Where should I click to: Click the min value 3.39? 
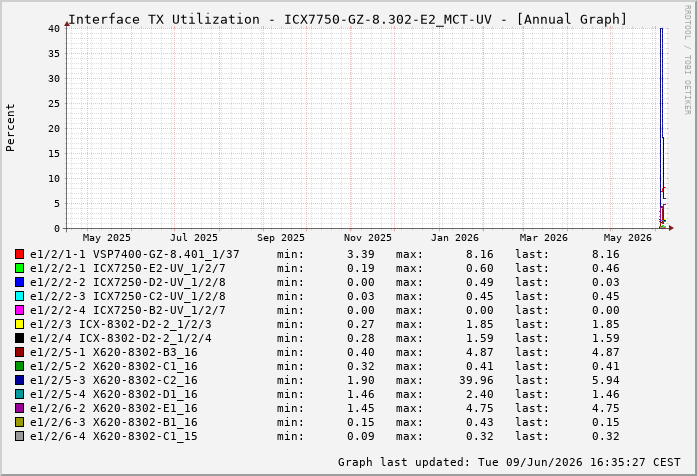click(361, 254)
